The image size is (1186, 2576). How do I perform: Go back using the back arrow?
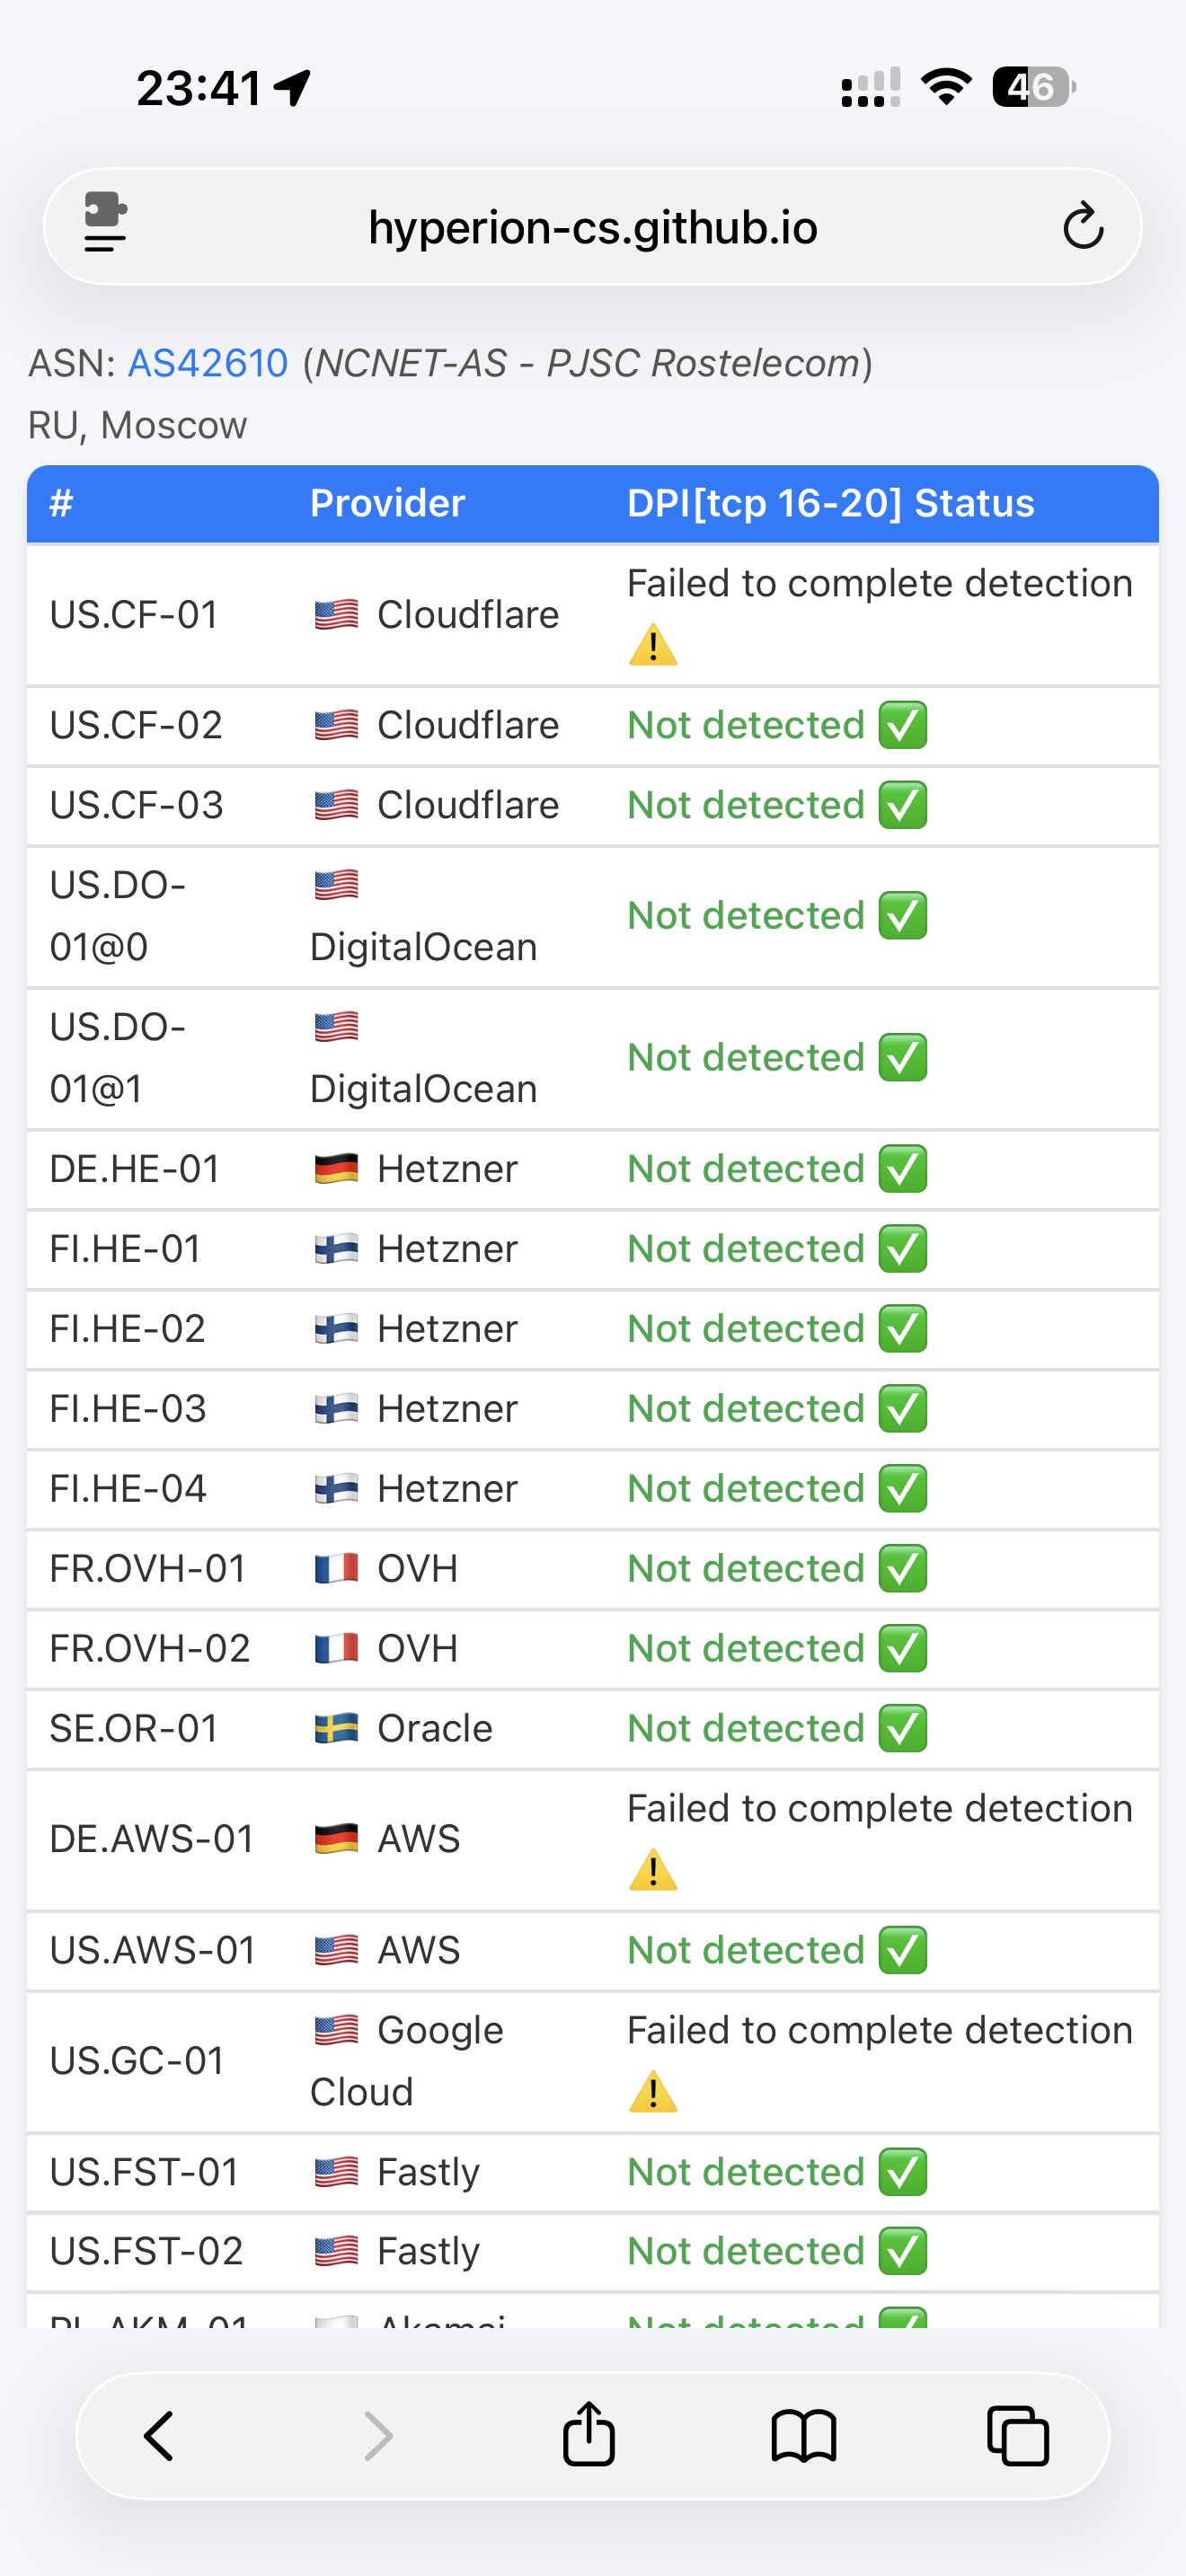coord(160,2435)
